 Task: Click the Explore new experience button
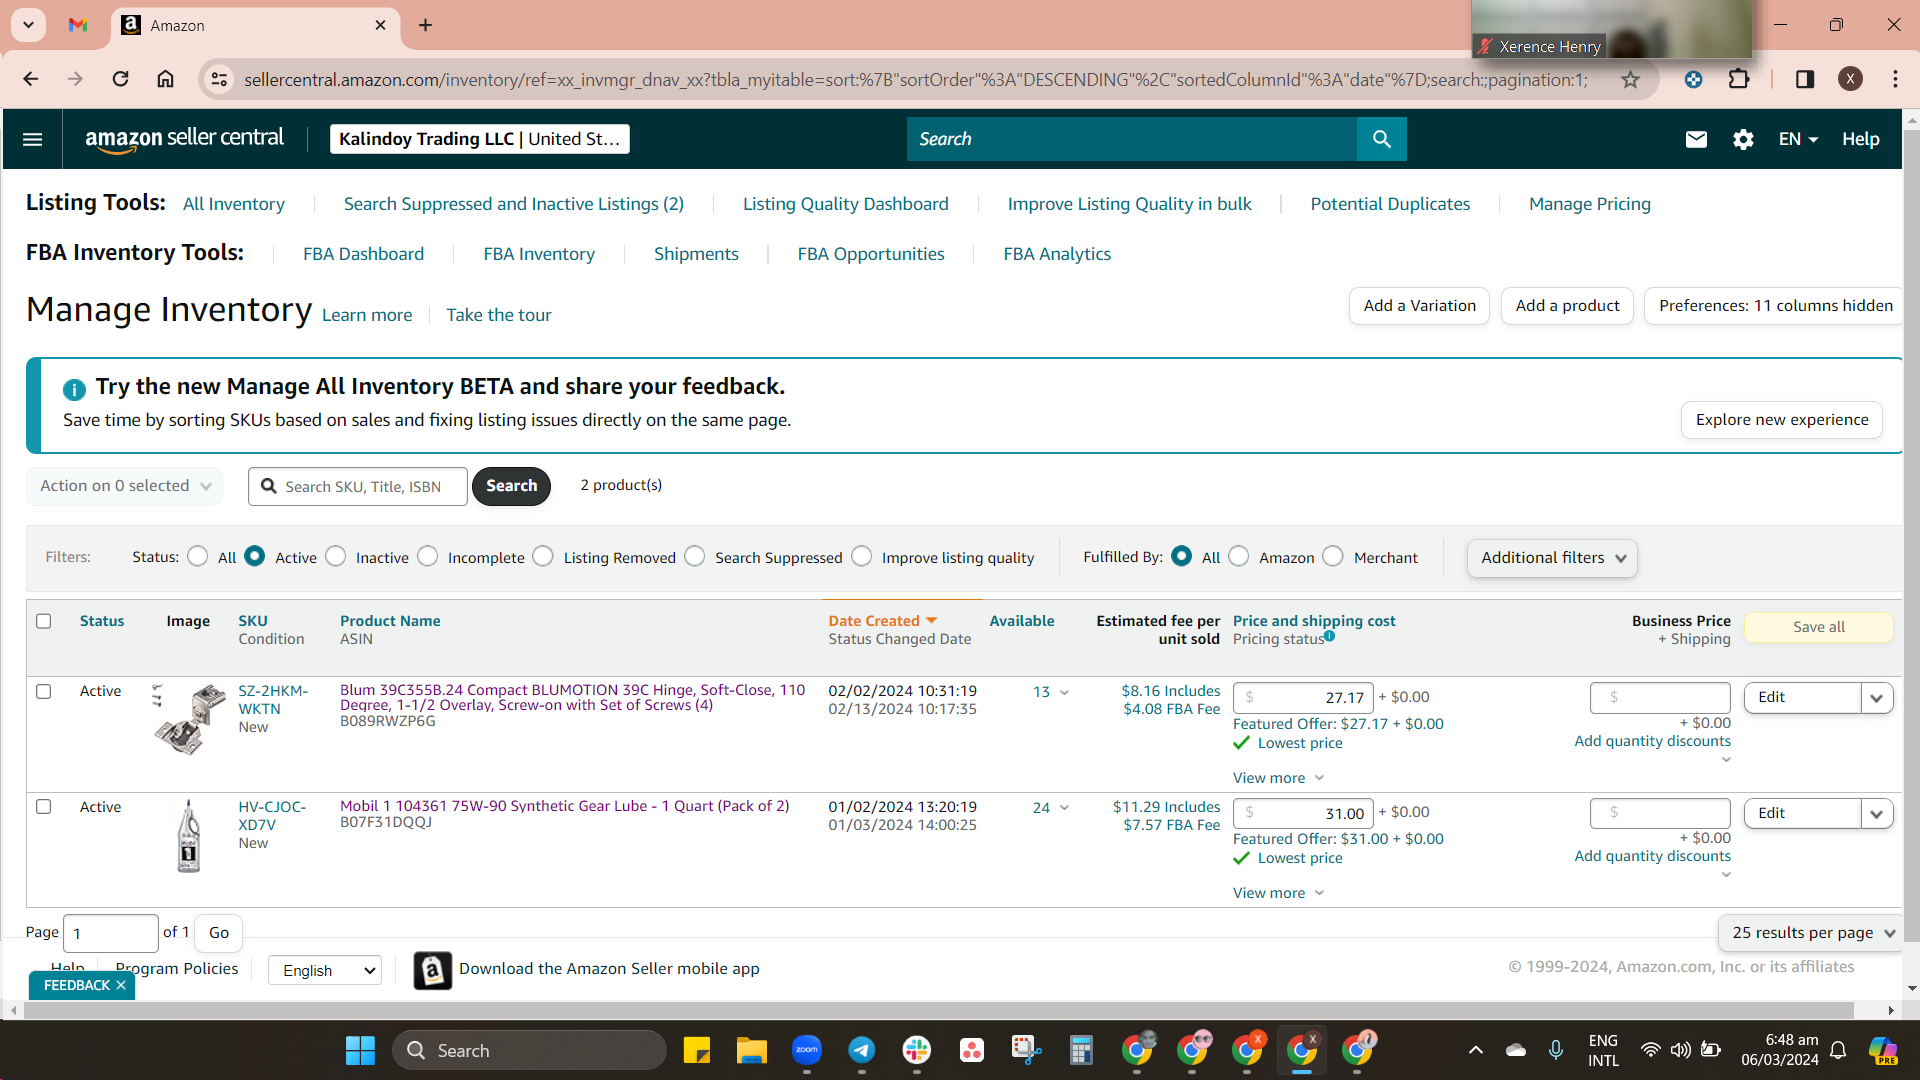pyautogui.click(x=1782, y=420)
